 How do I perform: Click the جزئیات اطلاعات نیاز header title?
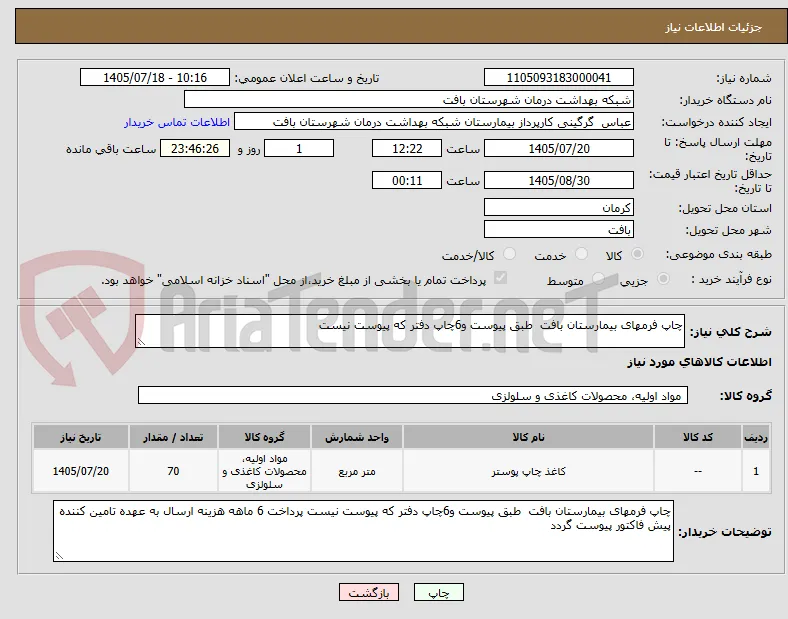714,27
